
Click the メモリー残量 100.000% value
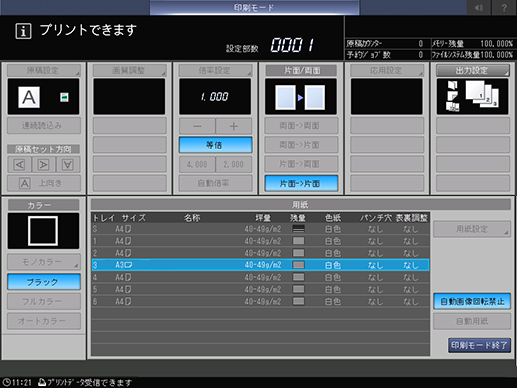coord(496,44)
